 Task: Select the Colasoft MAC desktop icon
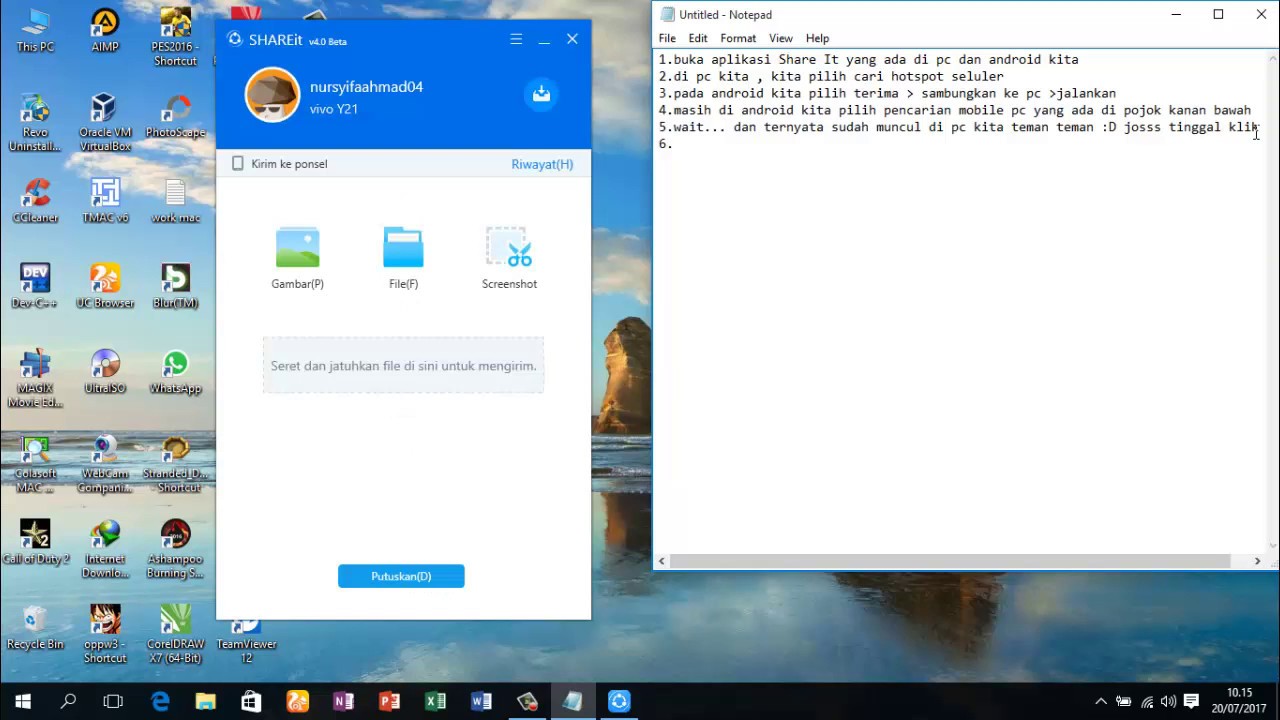pos(35,464)
